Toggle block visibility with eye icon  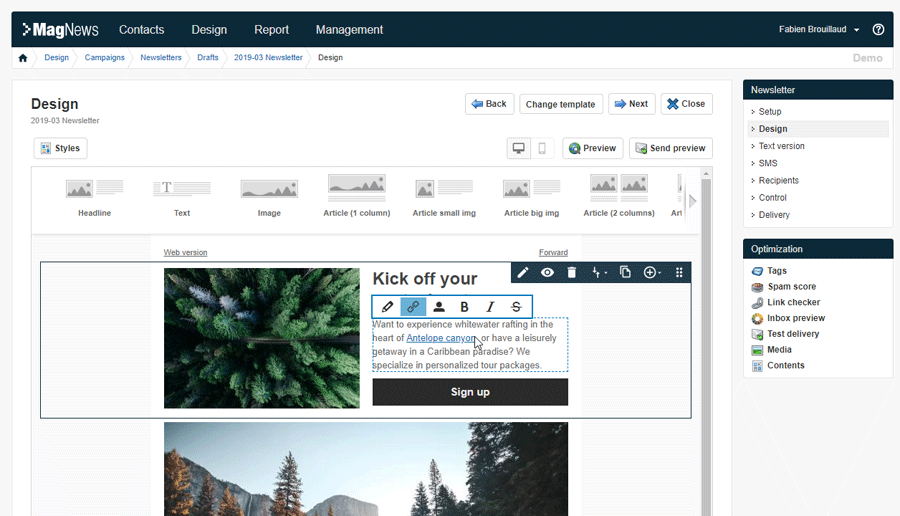[x=547, y=272]
